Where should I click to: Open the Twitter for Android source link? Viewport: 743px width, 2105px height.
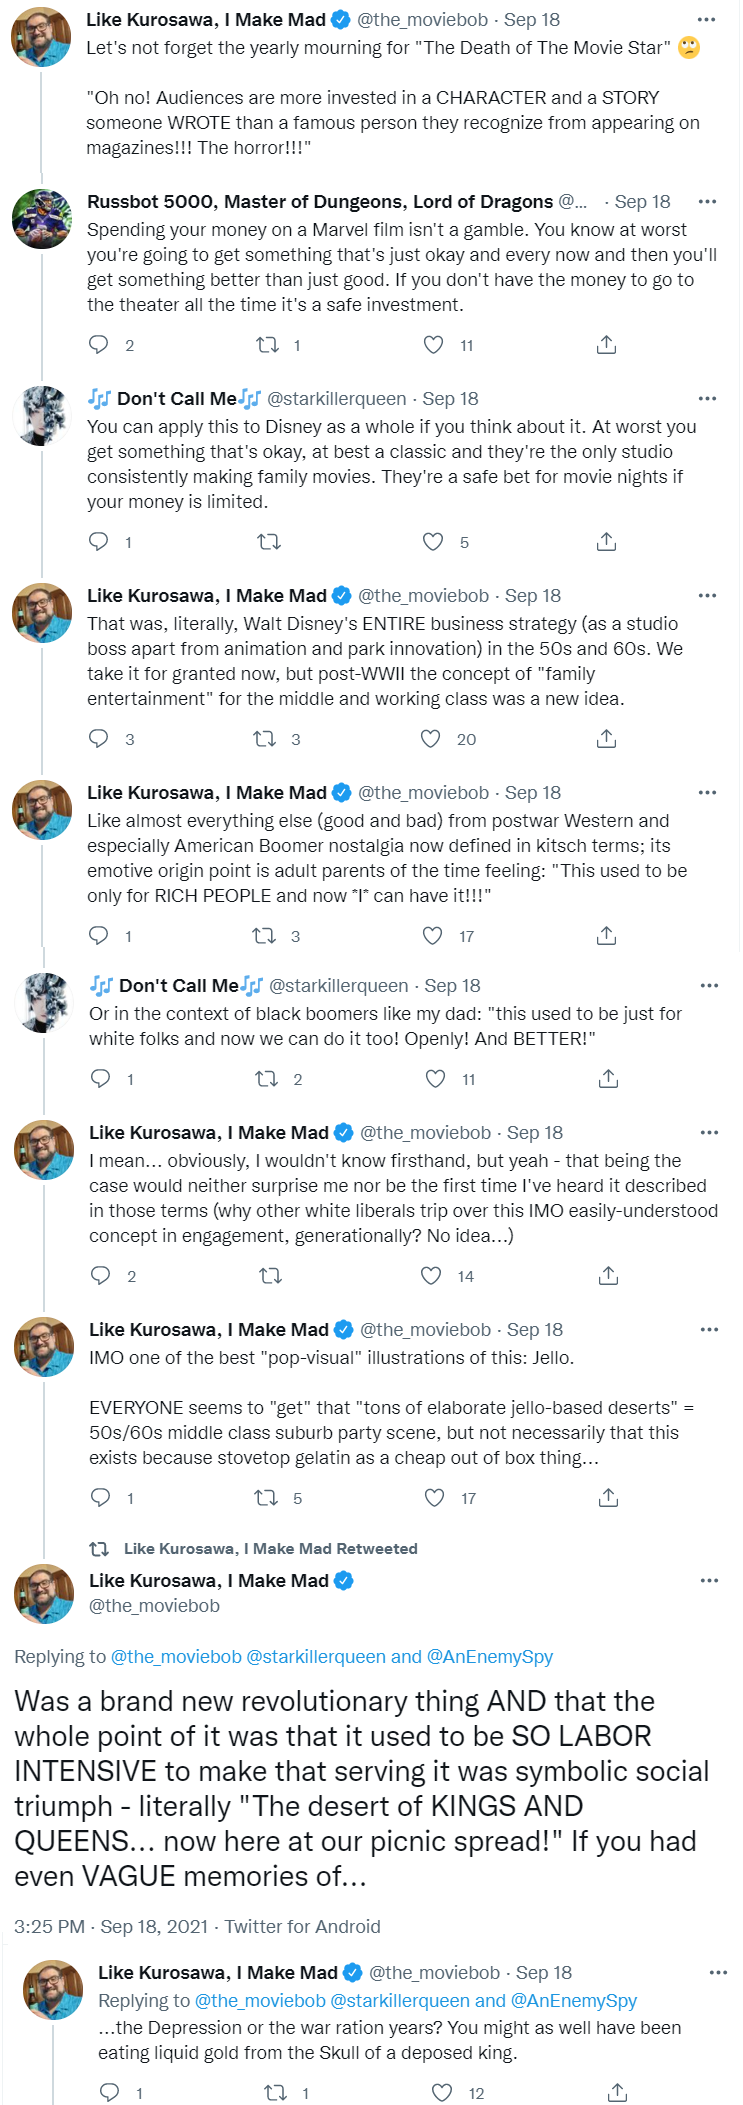(x=302, y=1927)
